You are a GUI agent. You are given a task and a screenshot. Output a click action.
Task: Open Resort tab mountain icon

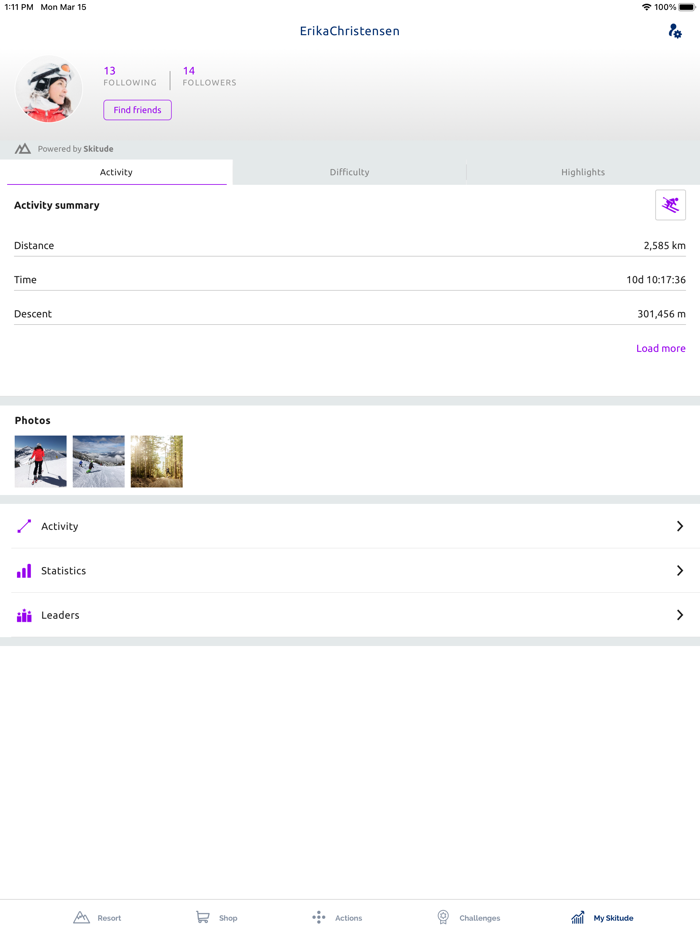(x=82, y=917)
